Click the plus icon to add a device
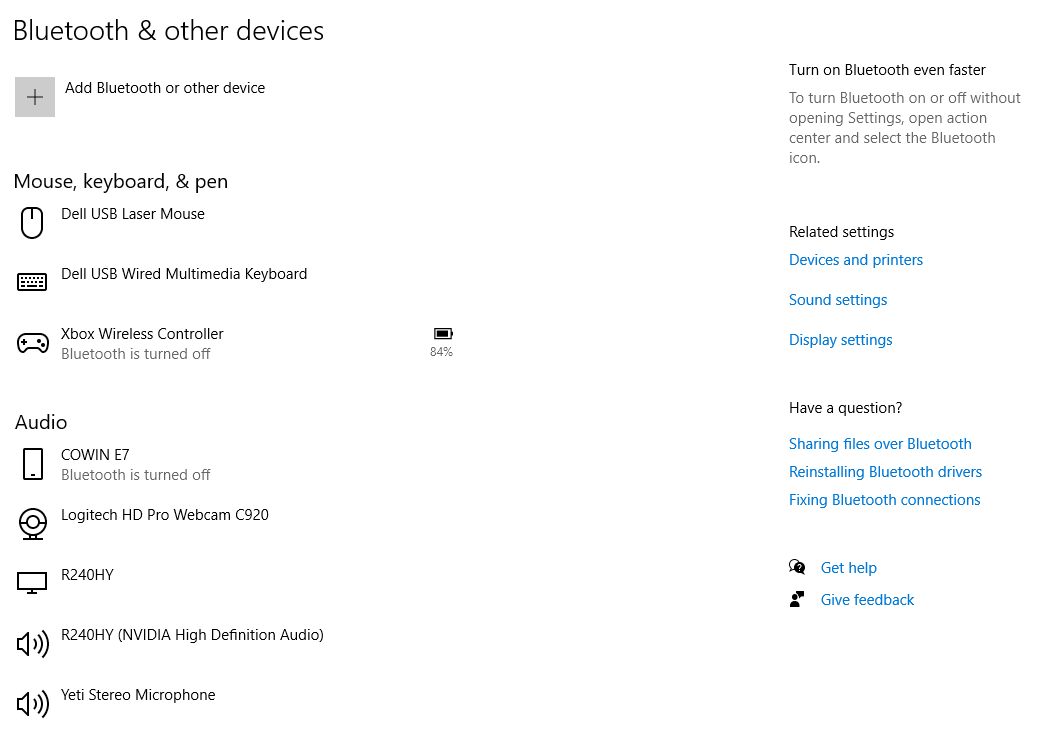This screenshot has height=735, width=1040. tap(34, 97)
